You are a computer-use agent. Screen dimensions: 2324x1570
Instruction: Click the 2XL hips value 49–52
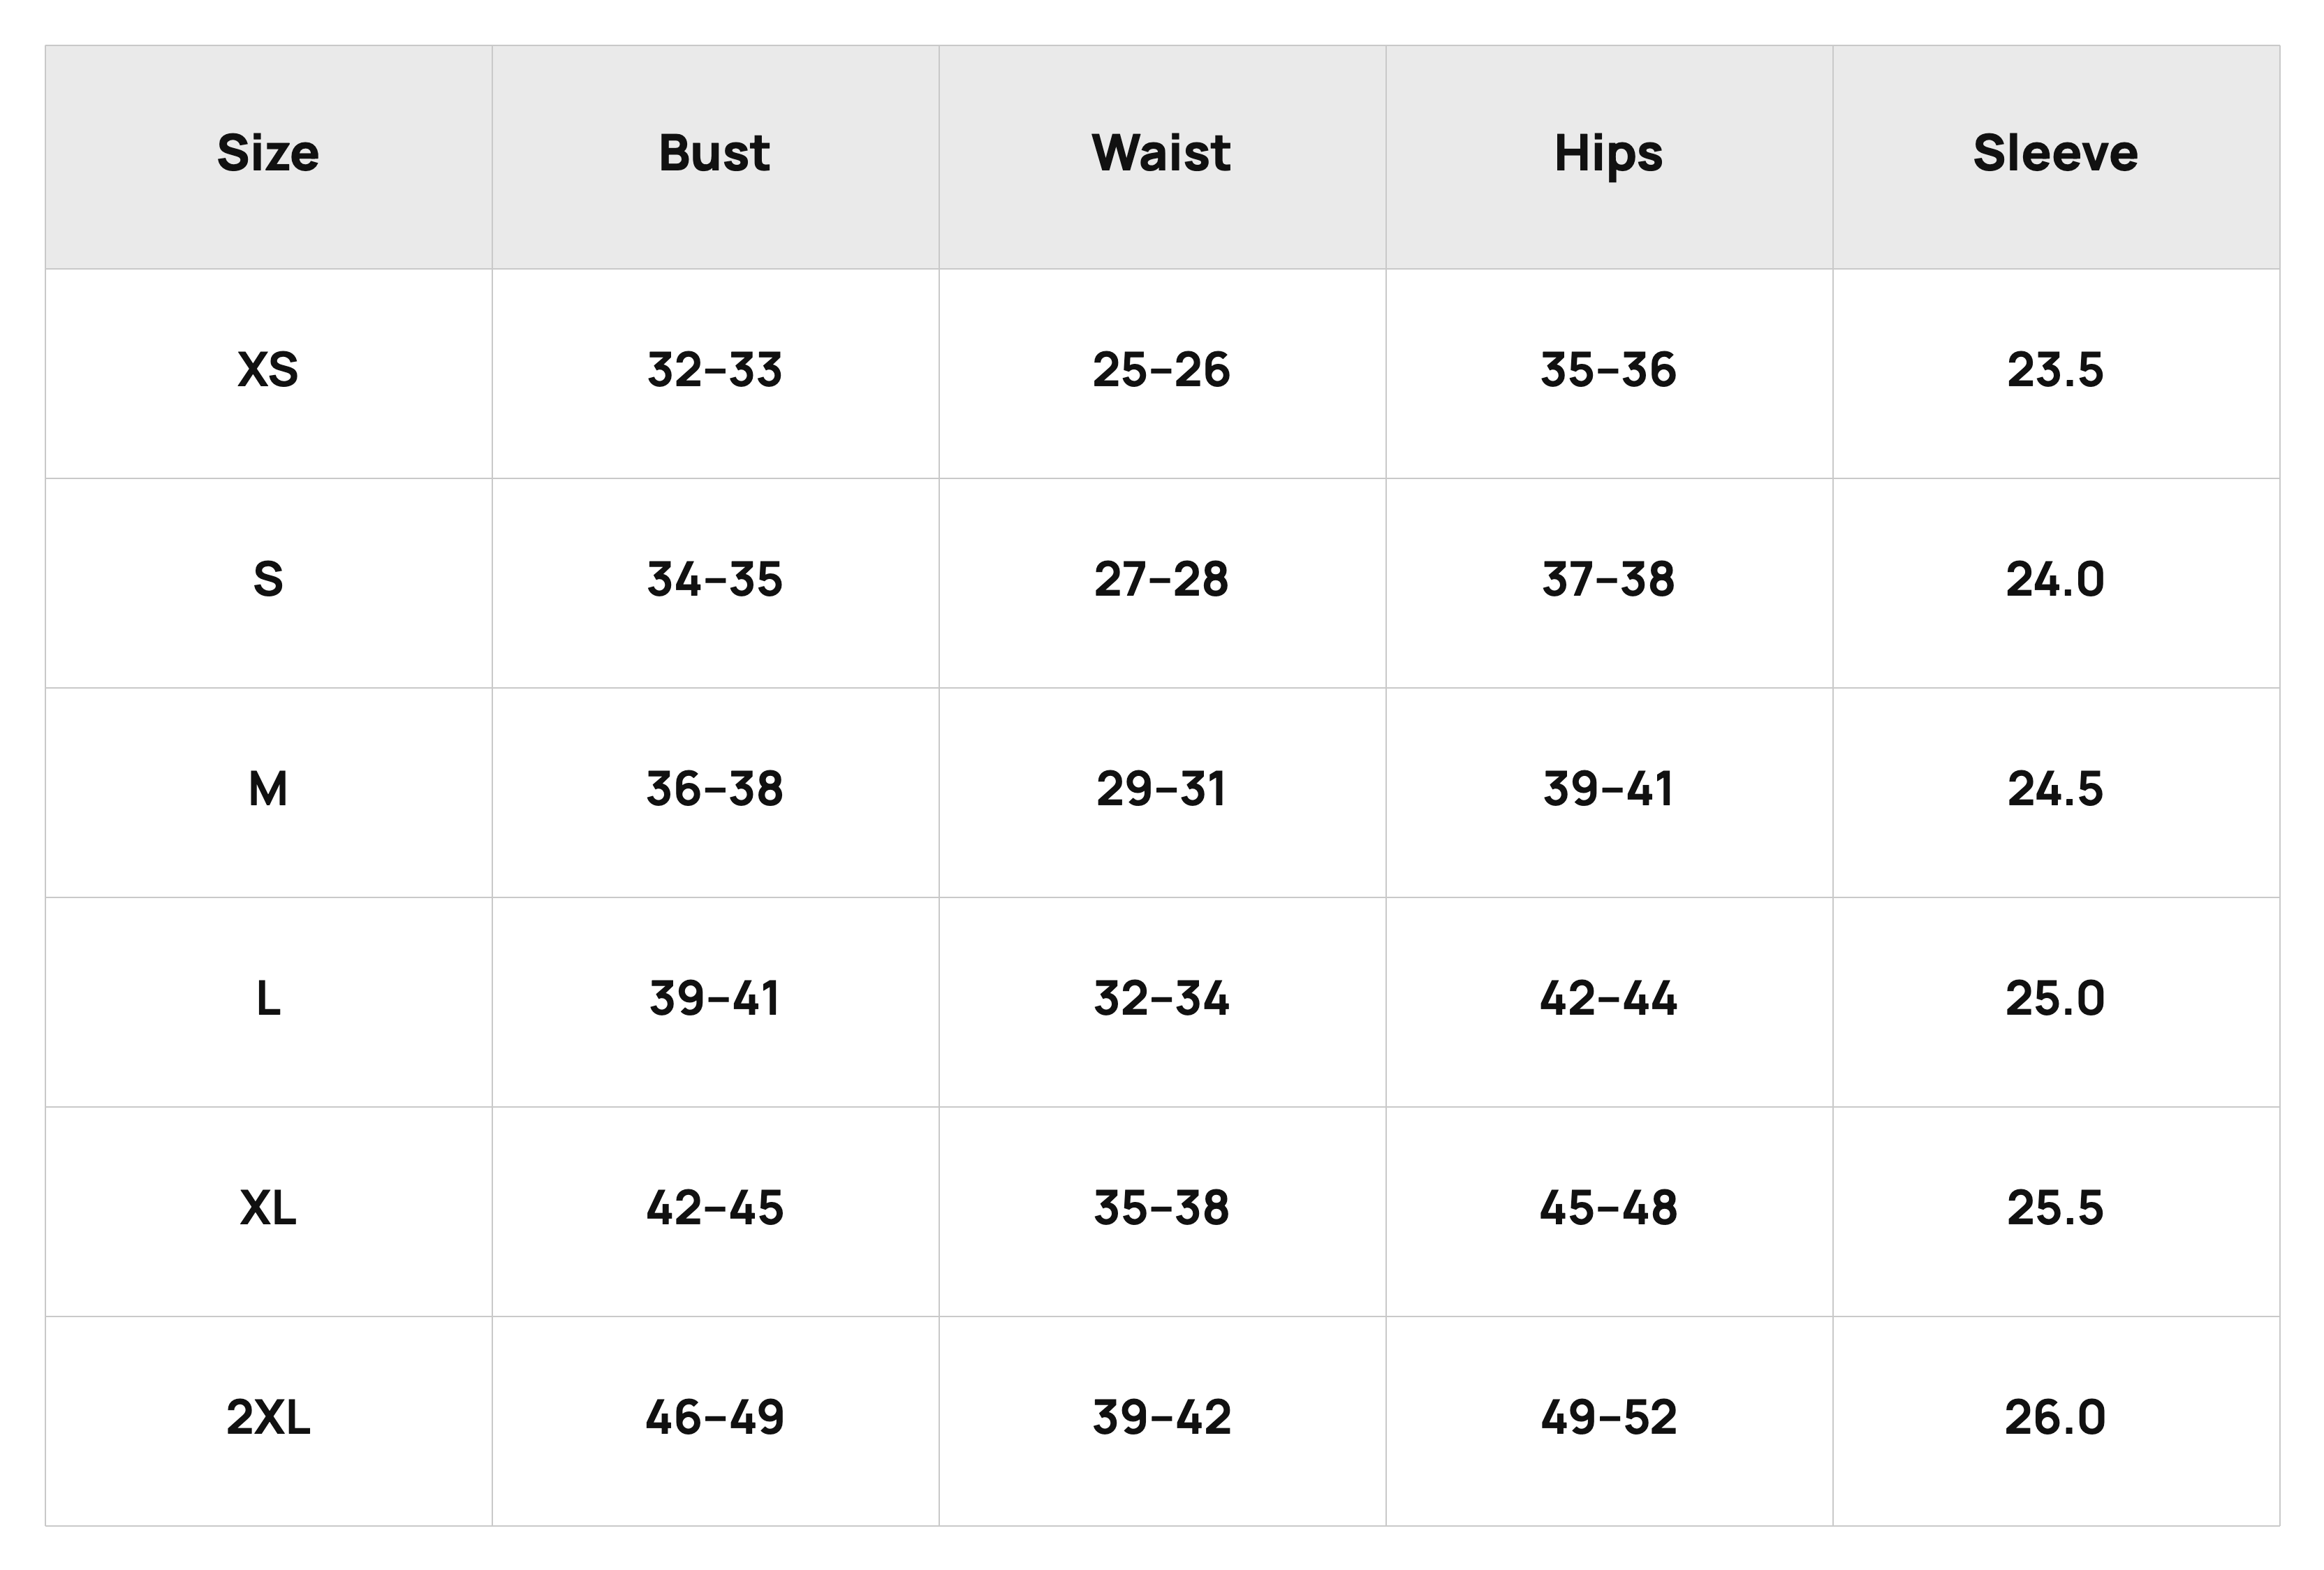(1608, 1418)
